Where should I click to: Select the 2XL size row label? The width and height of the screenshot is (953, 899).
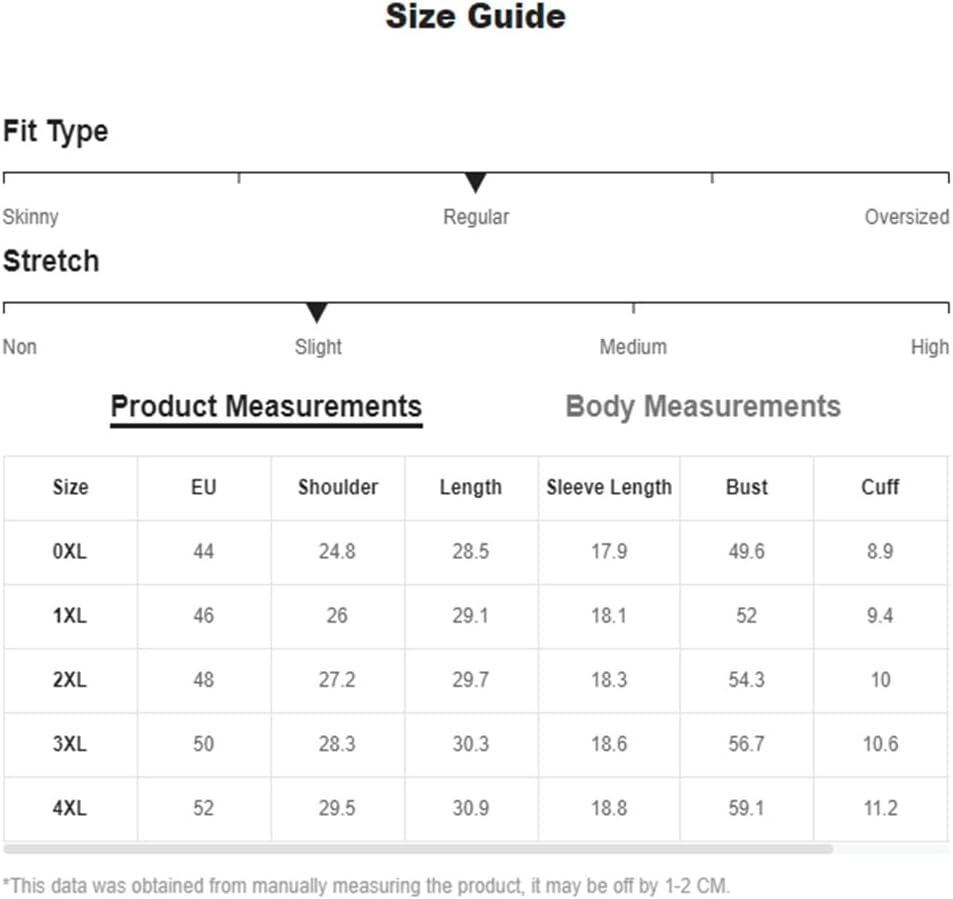point(70,680)
